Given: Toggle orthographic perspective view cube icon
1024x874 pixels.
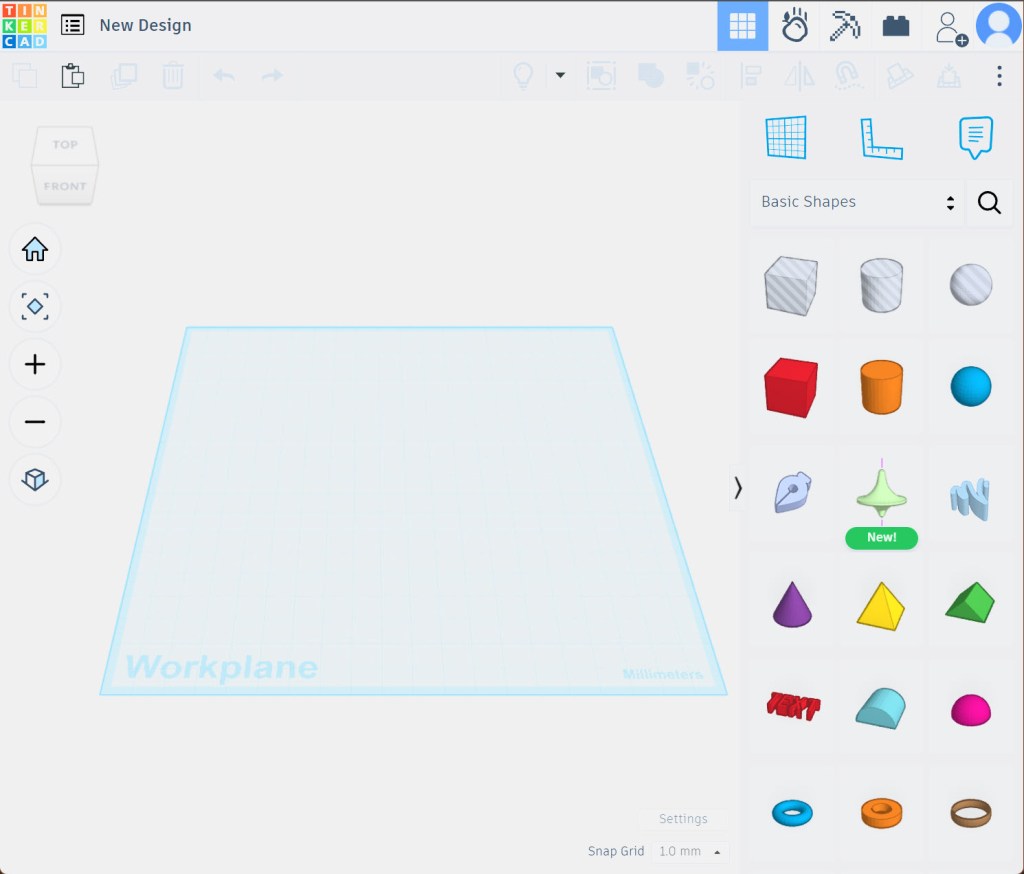Looking at the screenshot, I should pos(35,480).
